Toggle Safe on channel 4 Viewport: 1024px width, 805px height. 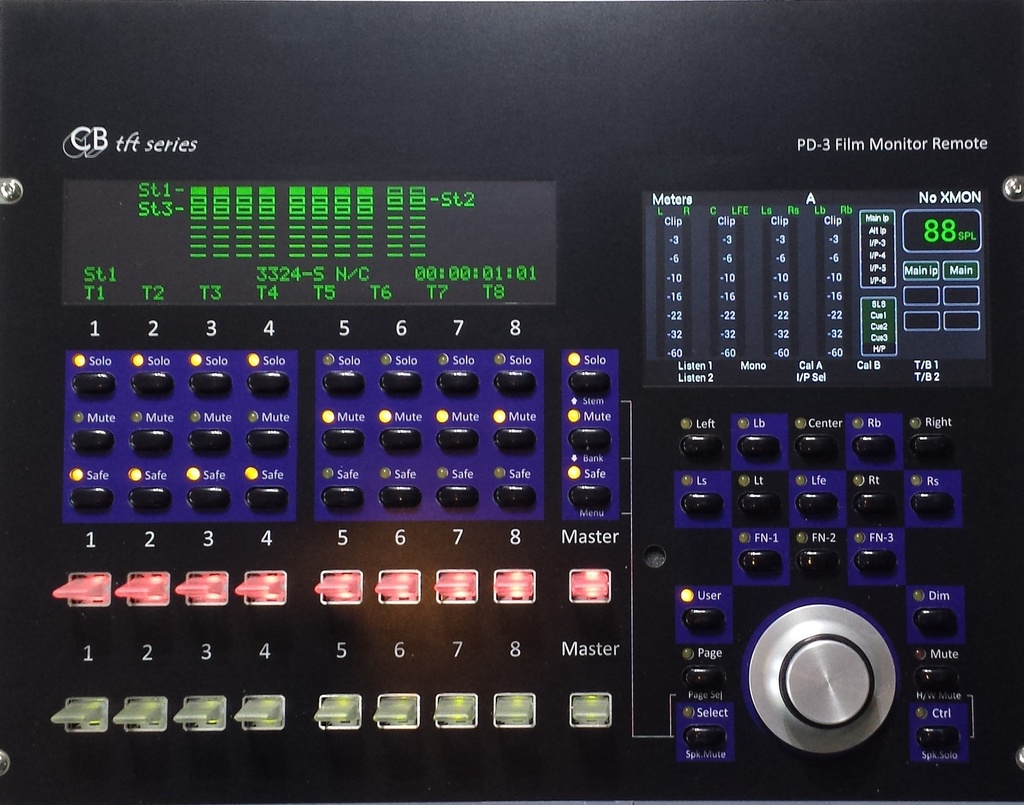[x=267, y=498]
